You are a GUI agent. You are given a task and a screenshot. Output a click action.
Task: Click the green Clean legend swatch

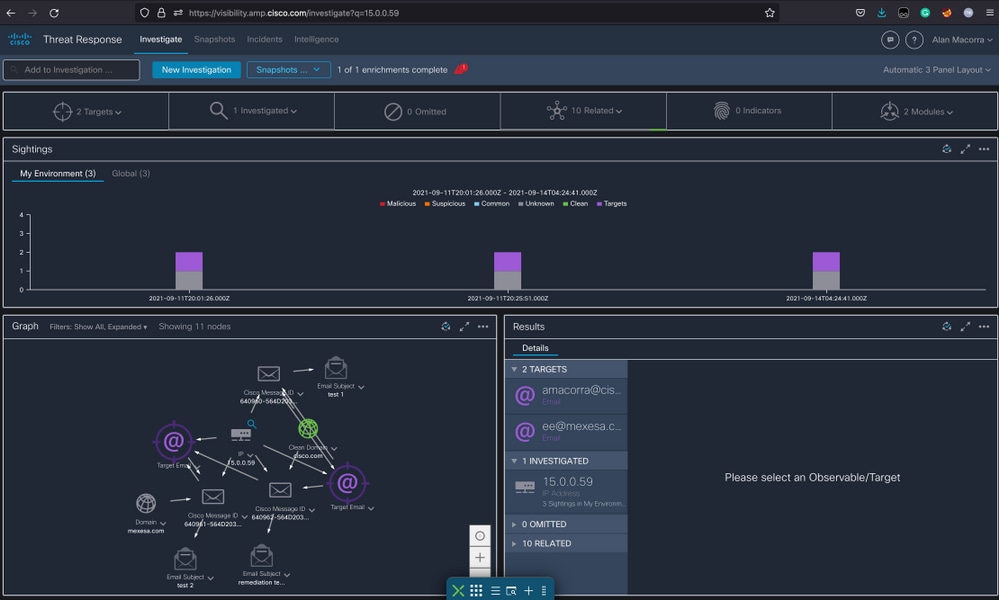click(565, 204)
